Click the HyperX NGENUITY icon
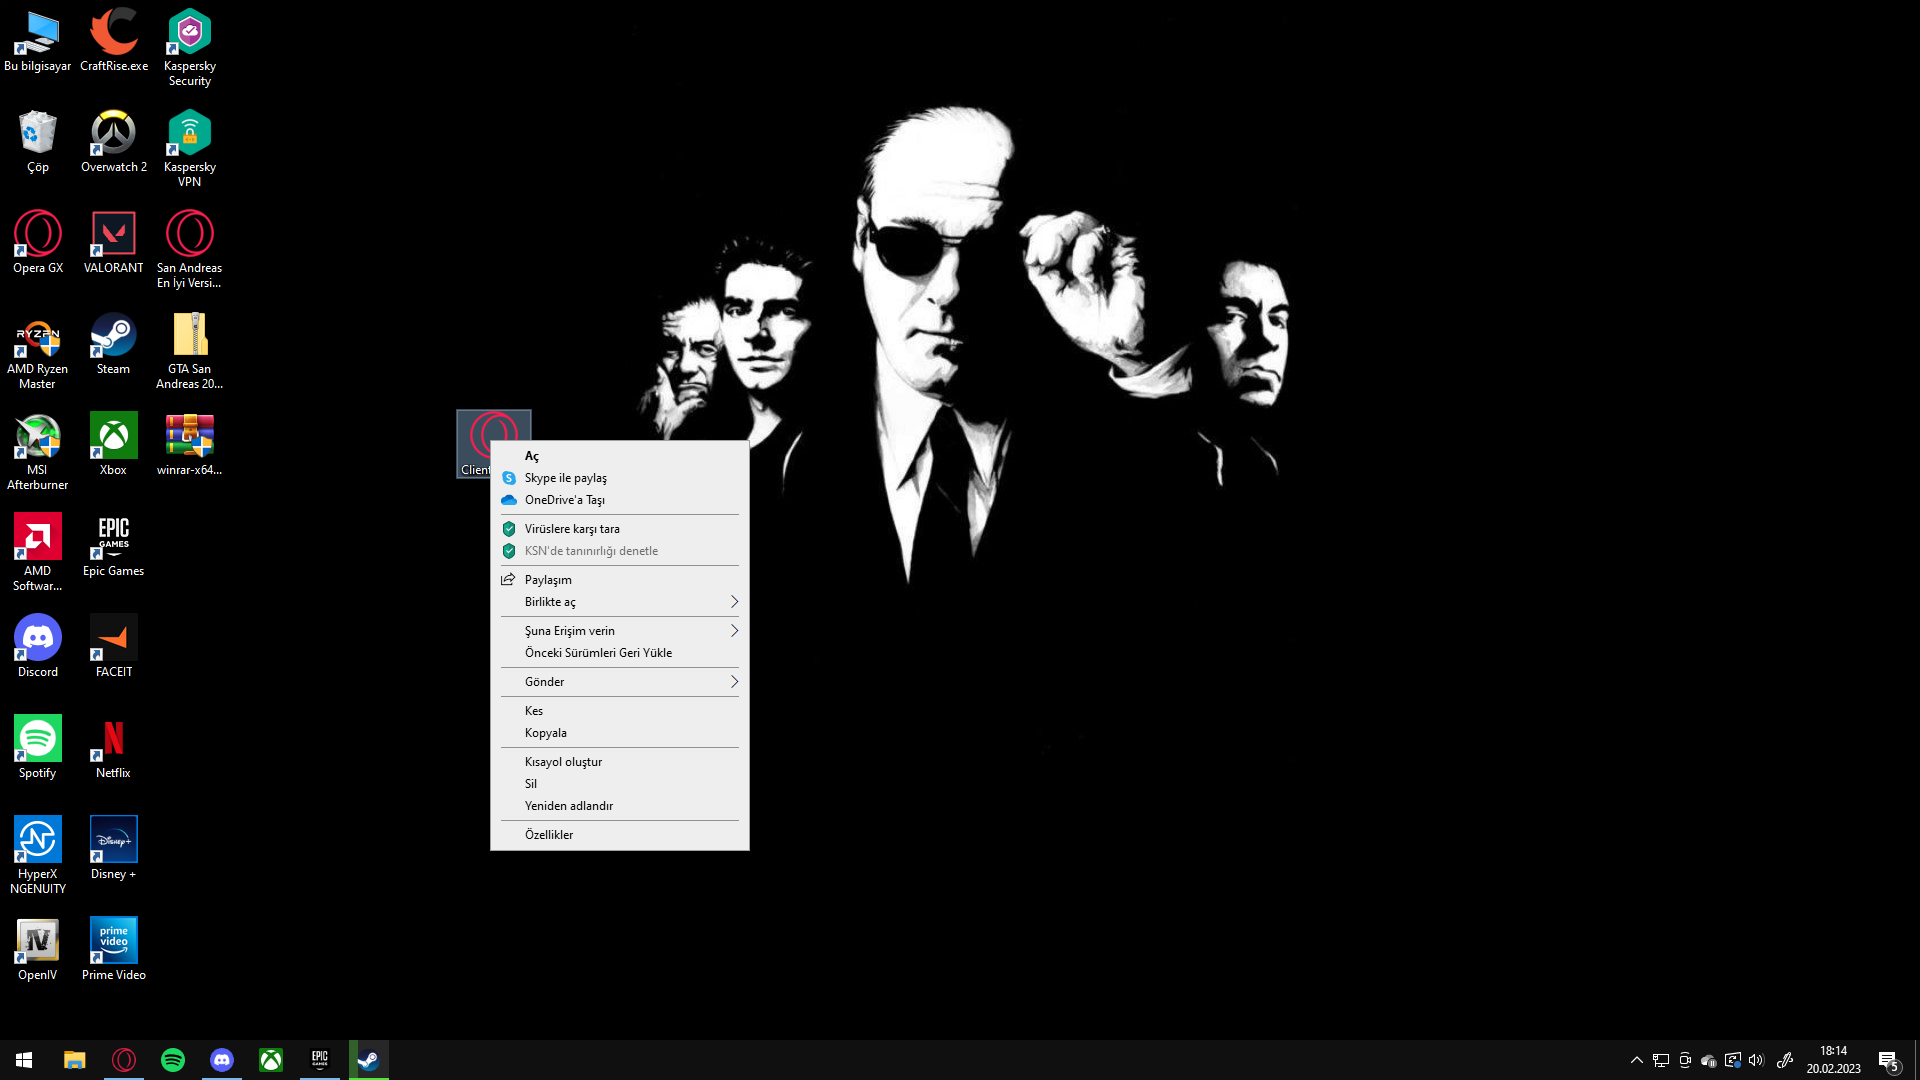 pos(37,841)
